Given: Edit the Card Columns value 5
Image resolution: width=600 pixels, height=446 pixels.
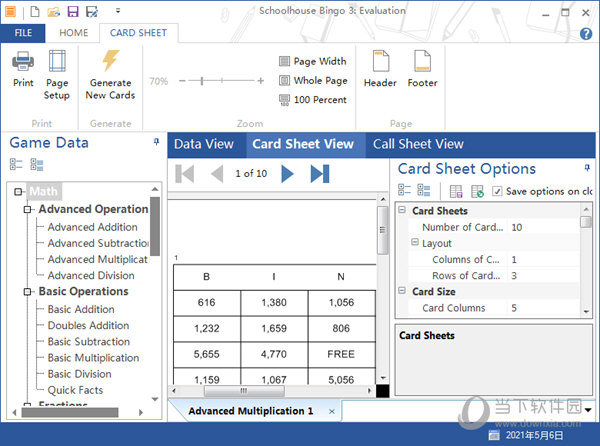Looking at the screenshot, I should pyautogui.click(x=543, y=308).
